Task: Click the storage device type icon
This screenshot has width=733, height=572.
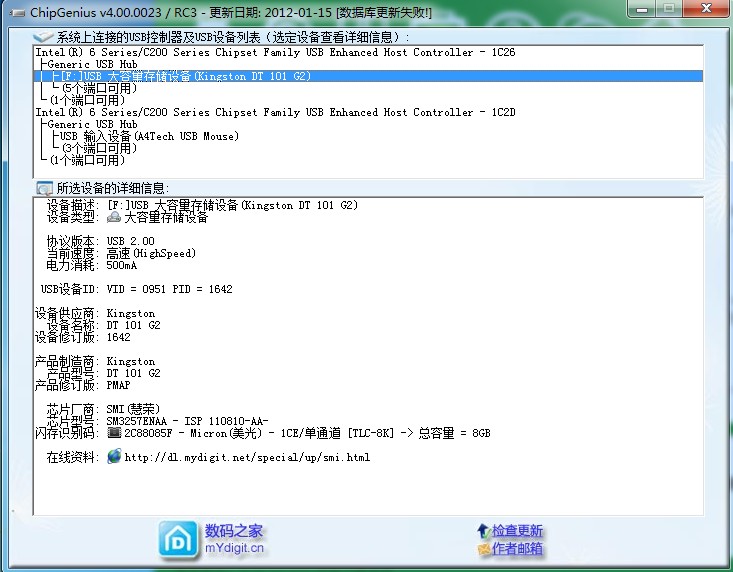Action: click(114, 217)
